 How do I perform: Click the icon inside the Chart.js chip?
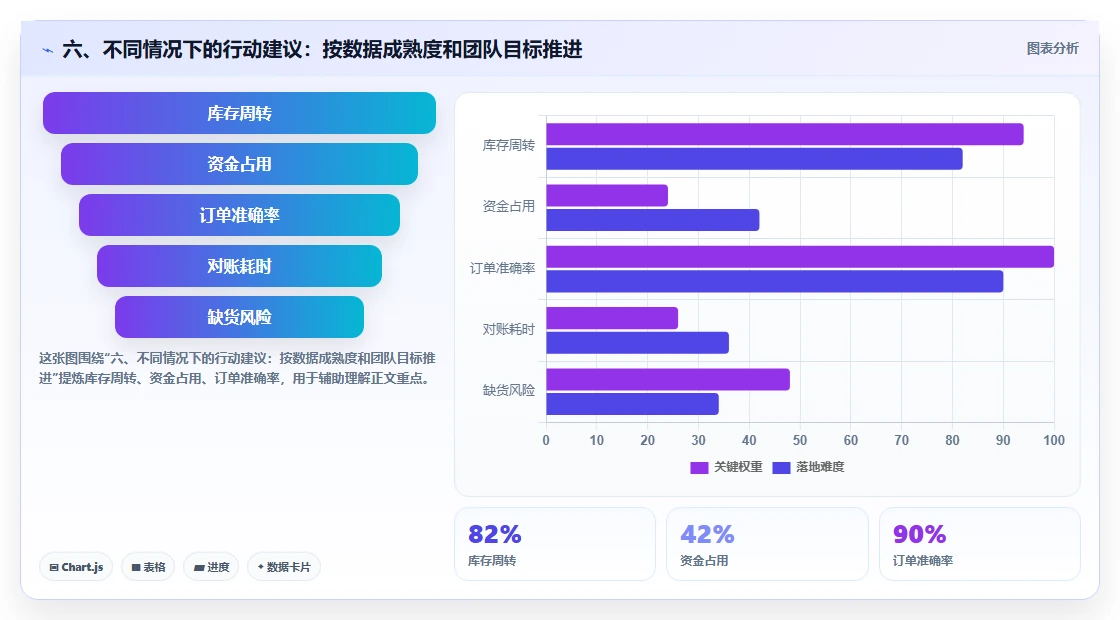pos(54,568)
